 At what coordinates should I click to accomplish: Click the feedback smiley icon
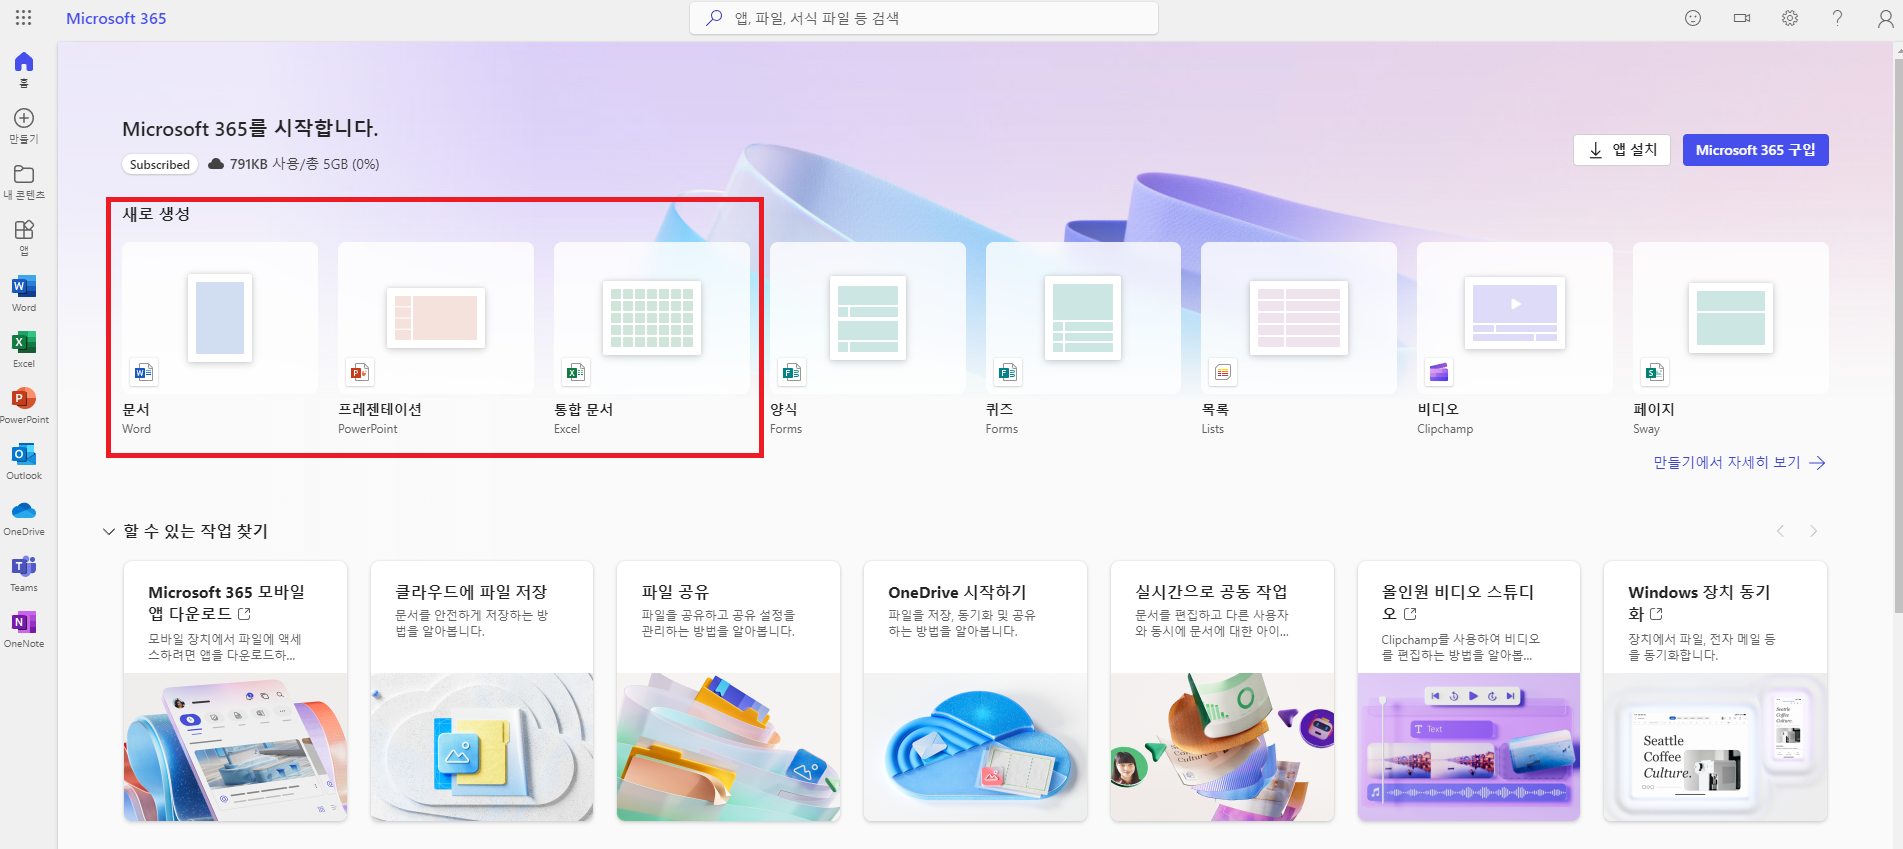coord(1693,18)
